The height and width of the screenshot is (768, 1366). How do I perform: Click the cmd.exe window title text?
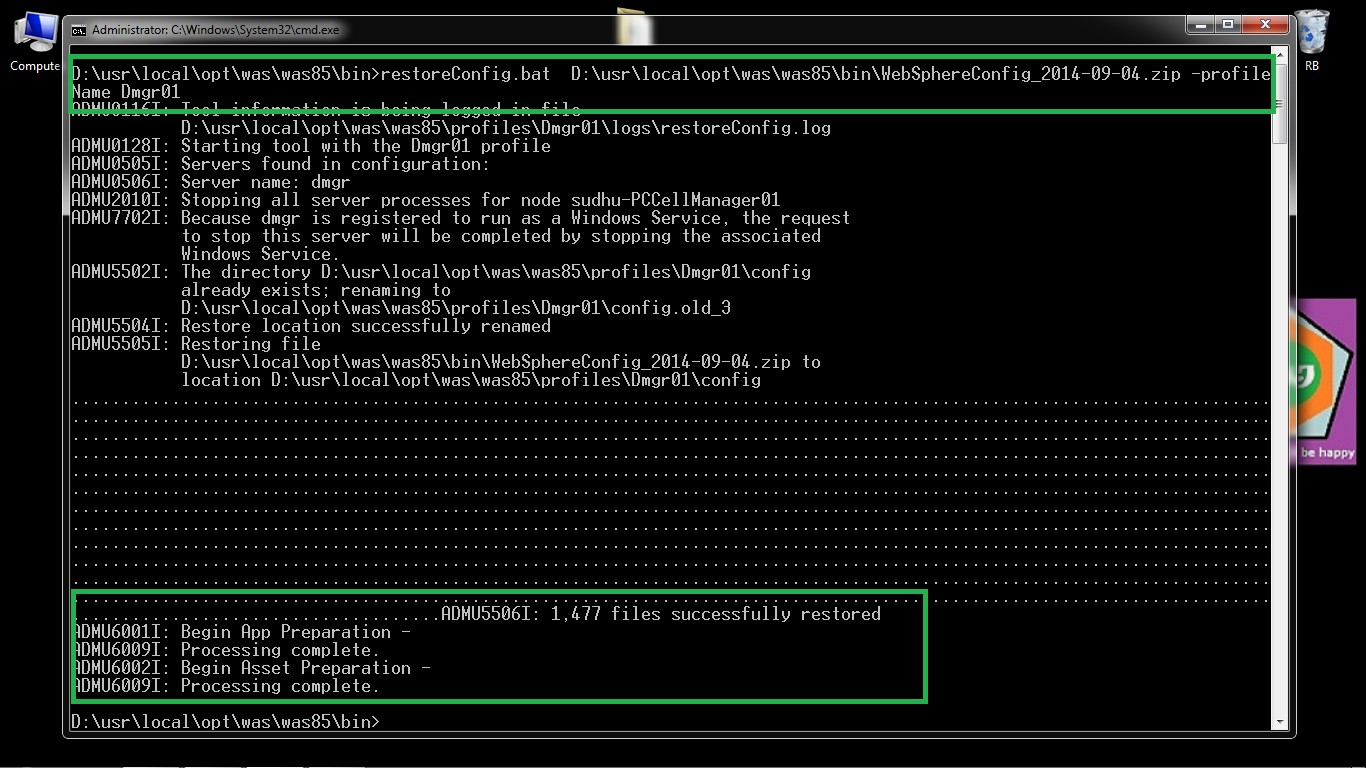click(216, 30)
